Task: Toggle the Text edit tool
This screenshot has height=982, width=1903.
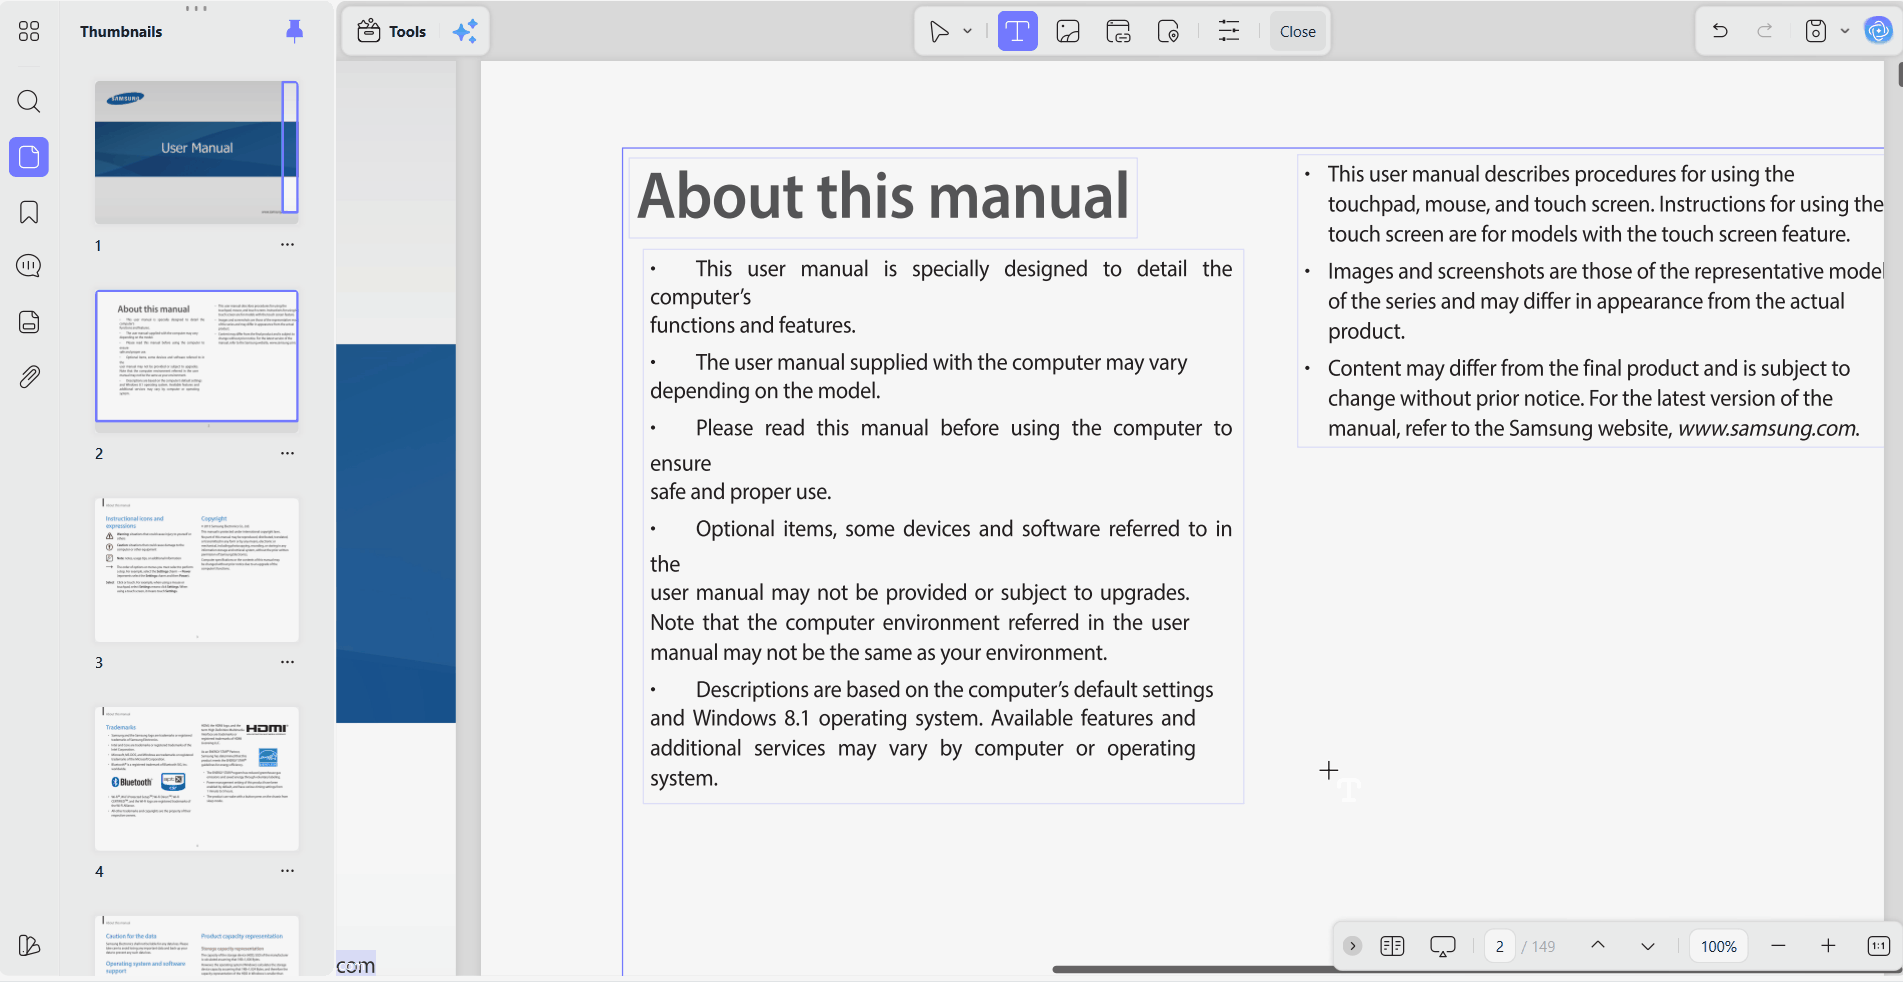Action: [1017, 31]
